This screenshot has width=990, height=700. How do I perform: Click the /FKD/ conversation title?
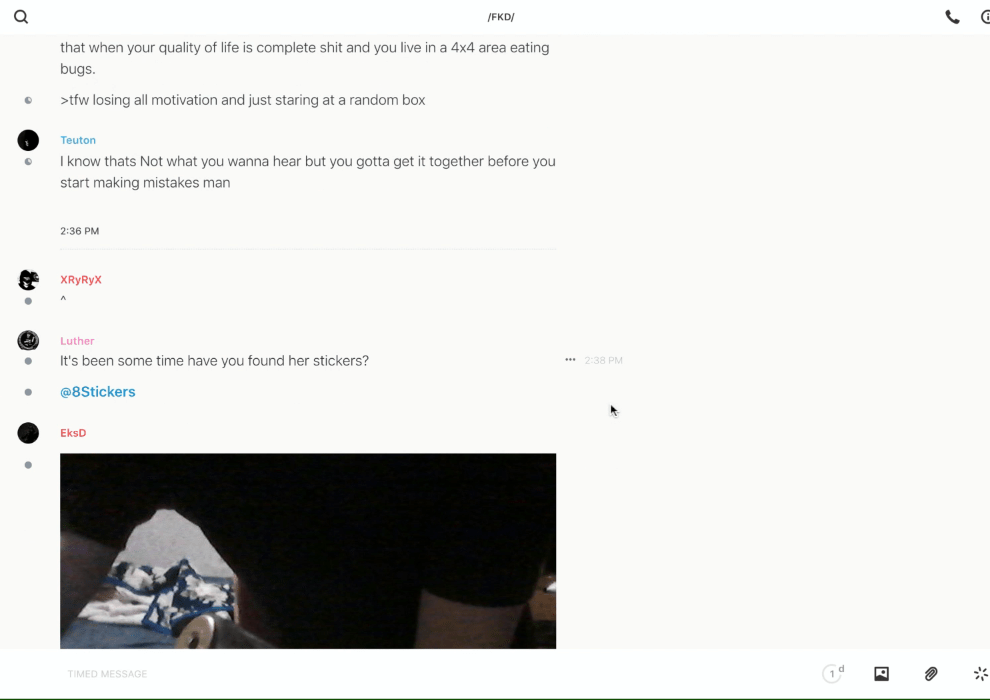pyautogui.click(x=501, y=17)
